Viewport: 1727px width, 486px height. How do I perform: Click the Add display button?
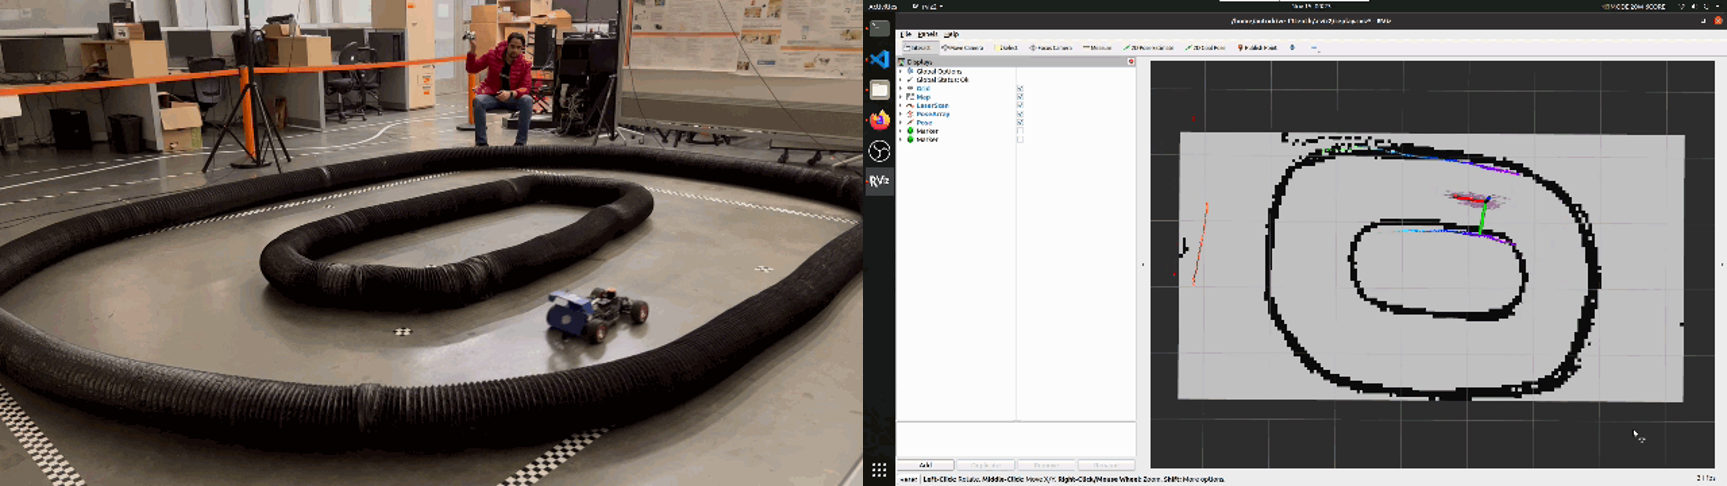coord(925,465)
